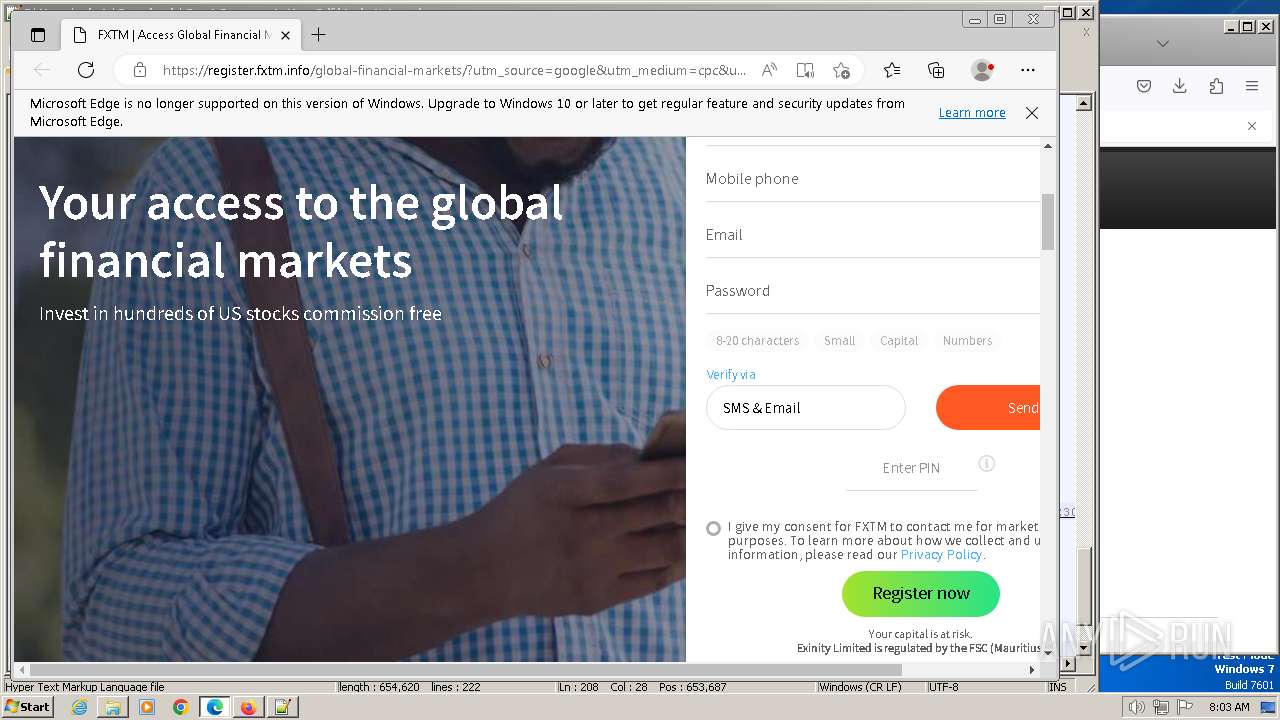Focus the Enter PIN field
The image size is (1280, 720).
[911, 468]
